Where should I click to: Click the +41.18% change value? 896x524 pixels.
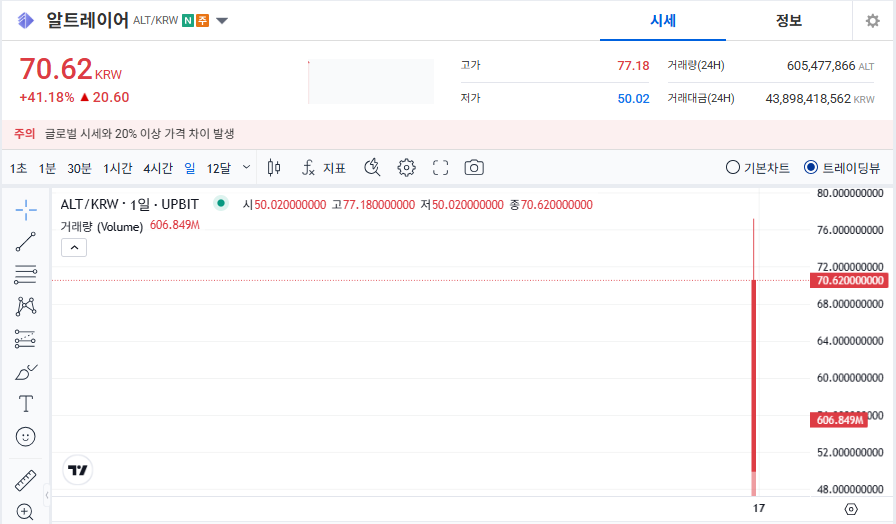tap(47, 98)
